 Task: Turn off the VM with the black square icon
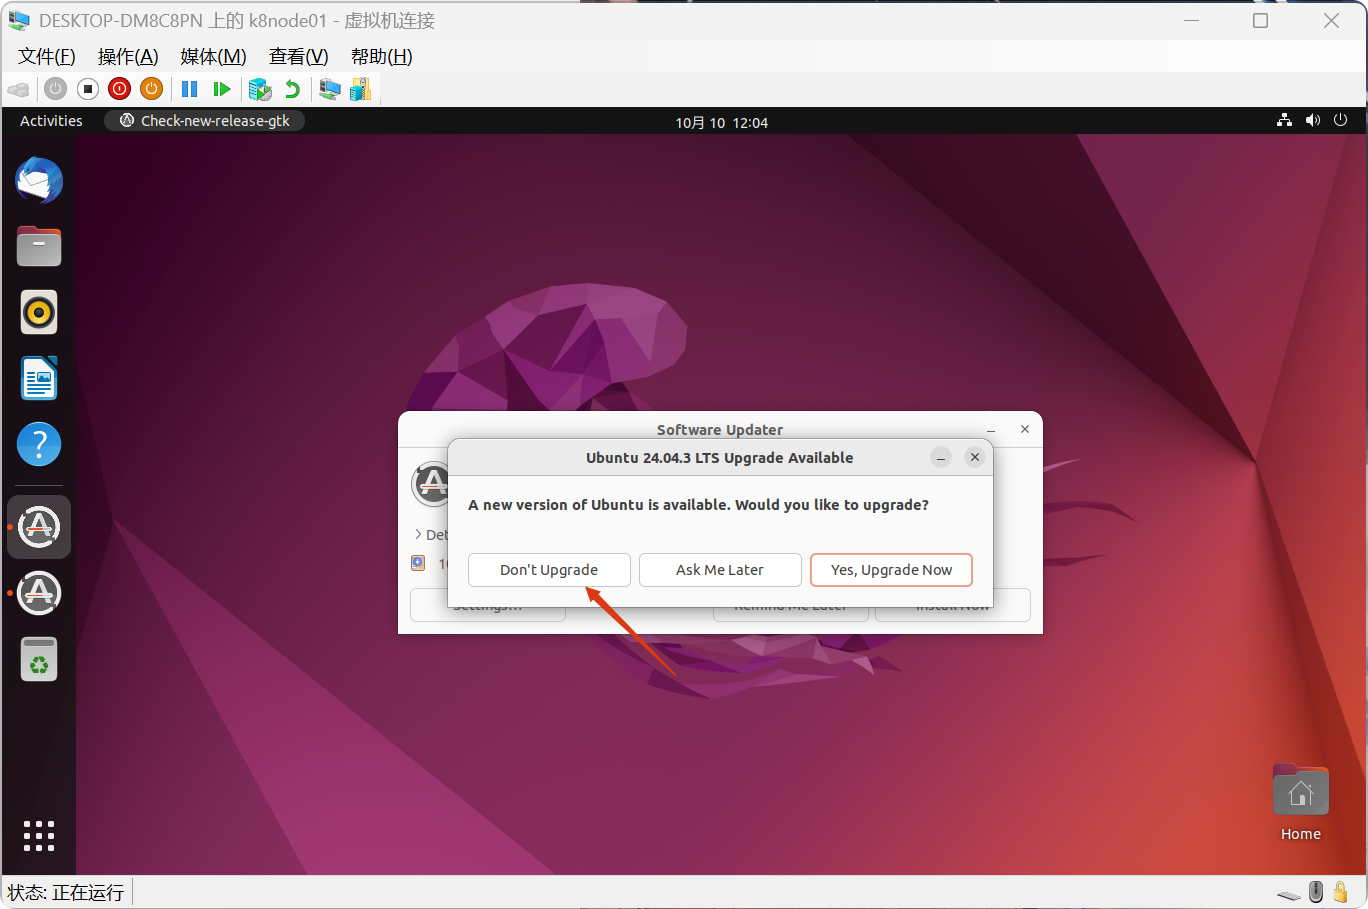(88, 89)
